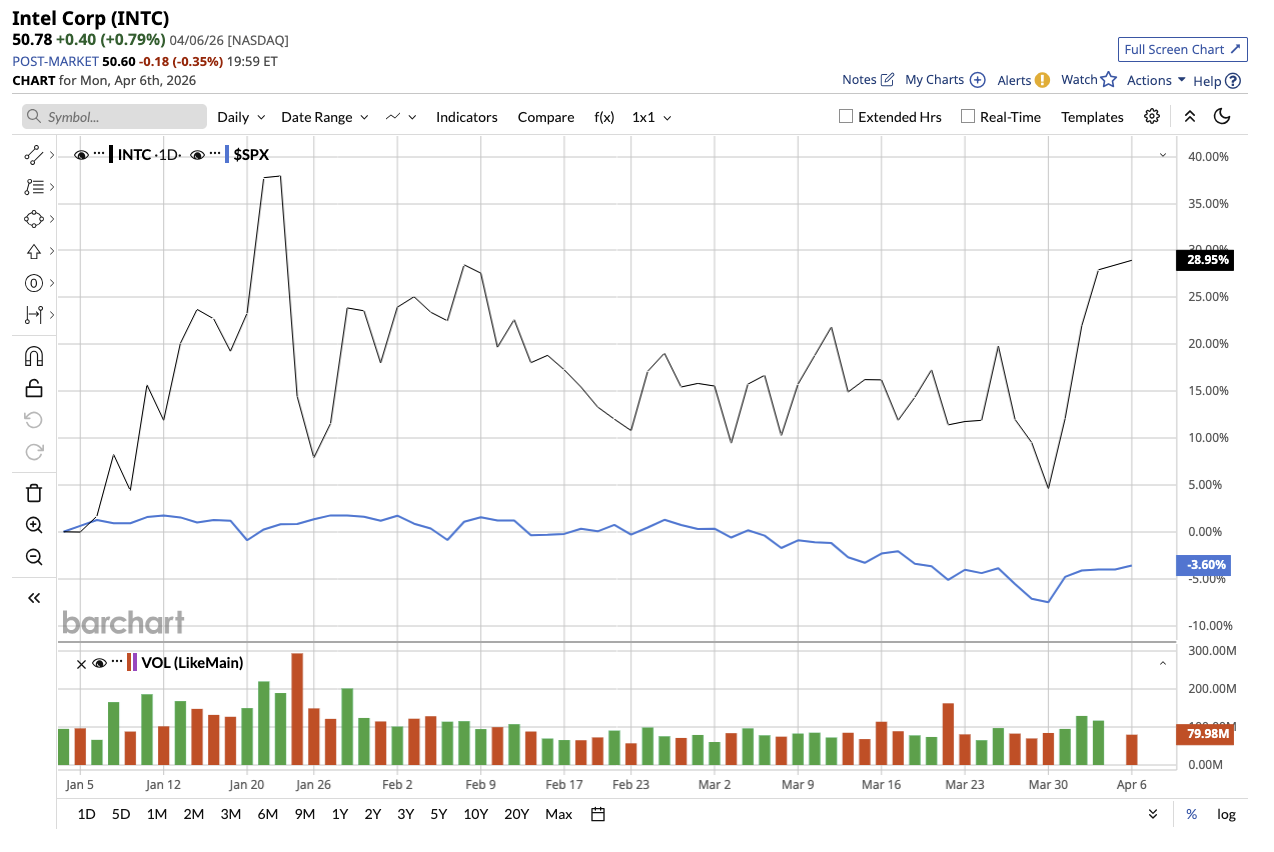1274x852 pixels.
Task: Open chart settings gear icon
Action: 1152,116
